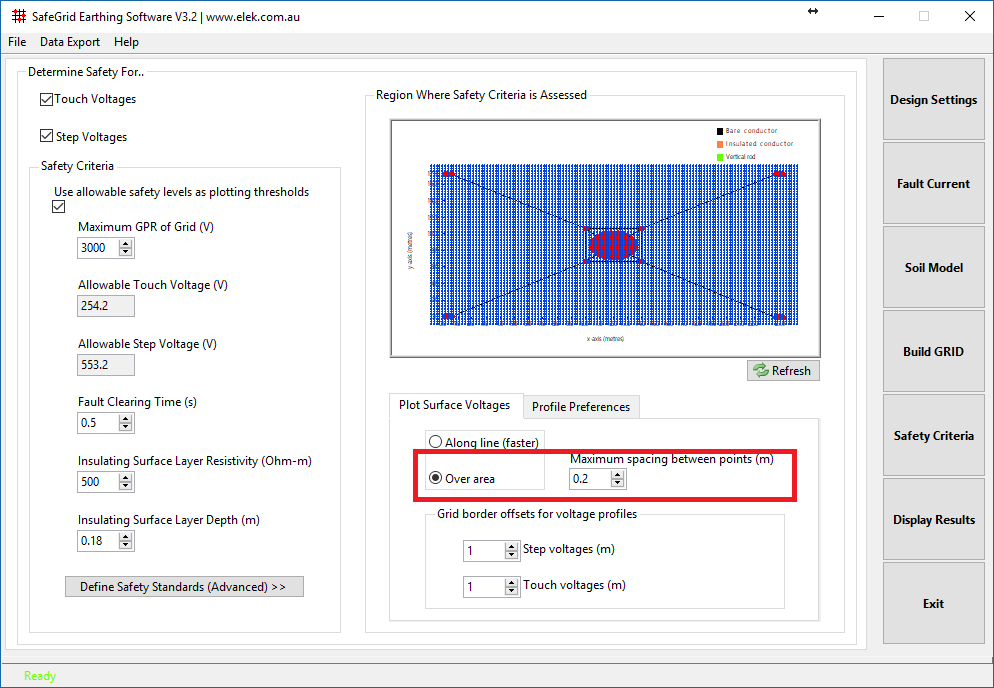Screen dimensions: 994x688
Task: Open the Soil Model settings
Action: [932, 267]
